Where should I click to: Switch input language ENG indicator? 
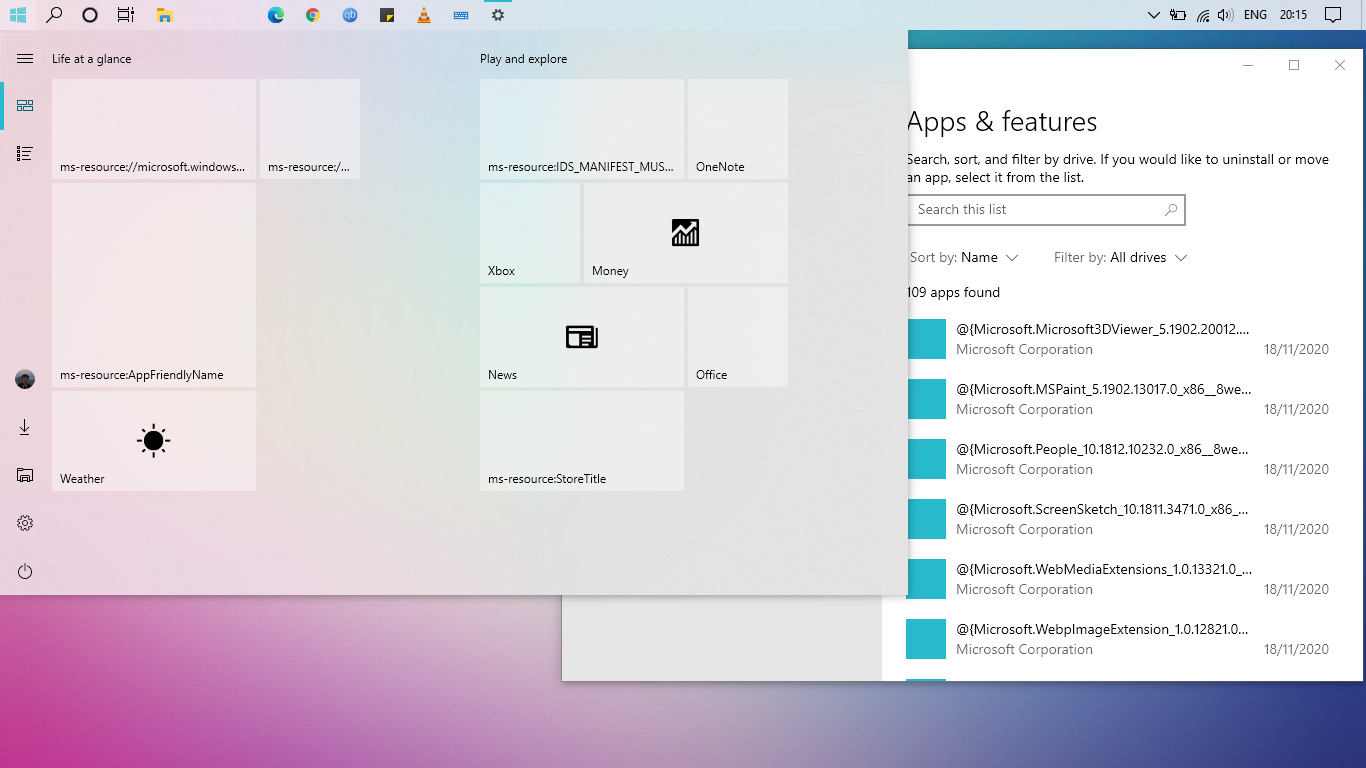[x=1255, y=15]
